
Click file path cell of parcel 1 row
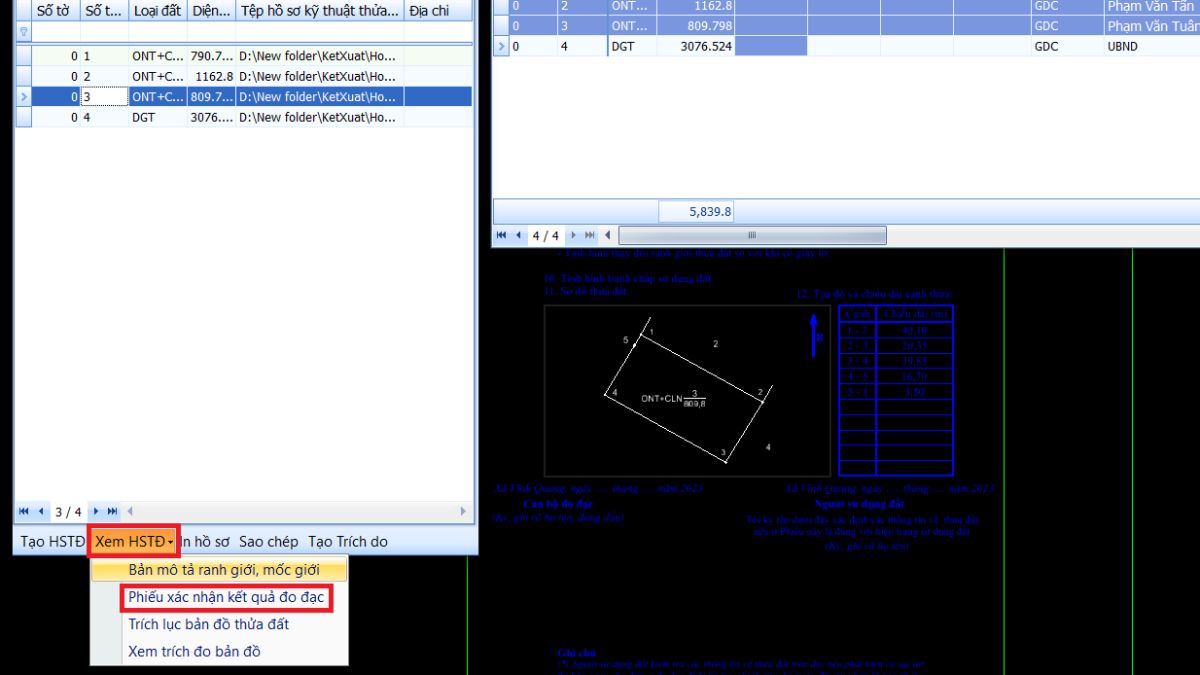(320, 57)
